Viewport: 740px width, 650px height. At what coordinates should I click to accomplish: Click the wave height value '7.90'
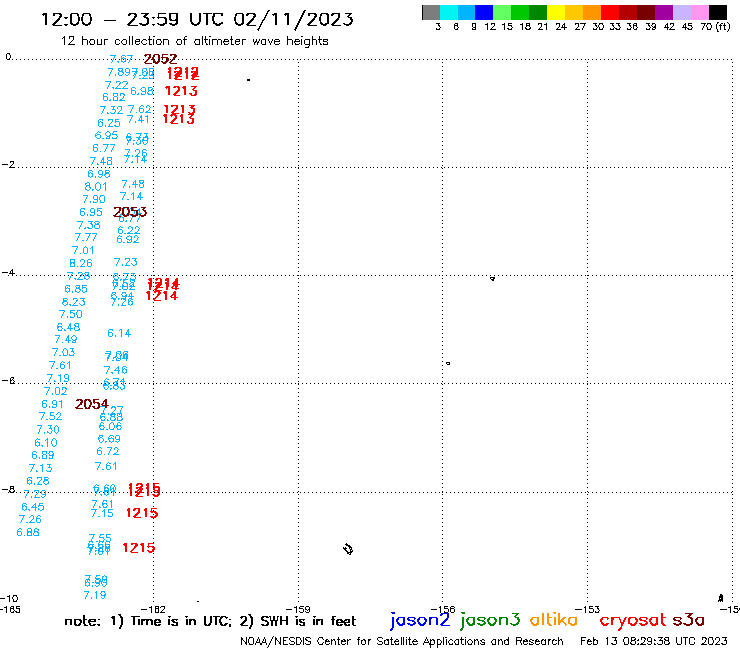pos(94,200)
